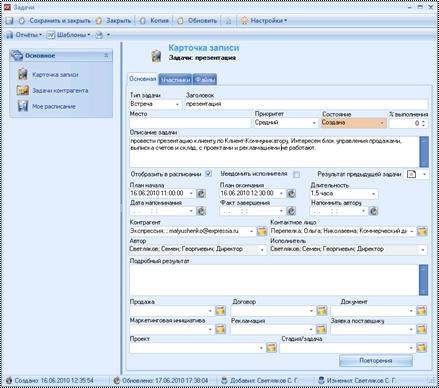Switch to the Файлы tab
The height and width of the screenshot is (388, 439).
(x=205, y=79)
